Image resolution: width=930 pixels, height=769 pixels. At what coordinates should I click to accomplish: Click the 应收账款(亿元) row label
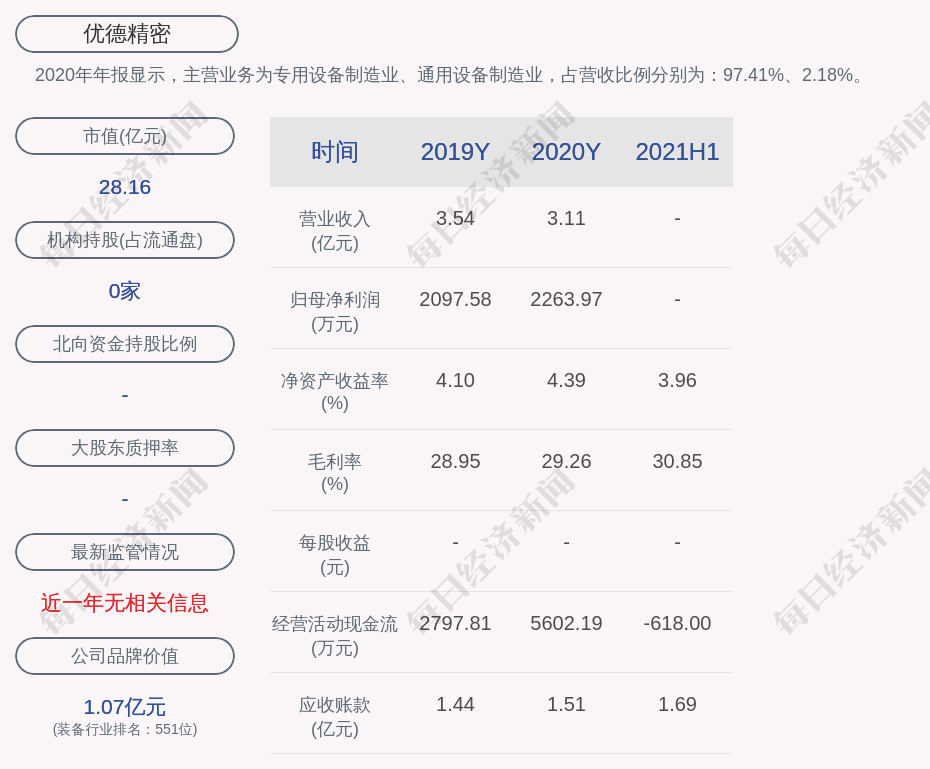point(335,717)
